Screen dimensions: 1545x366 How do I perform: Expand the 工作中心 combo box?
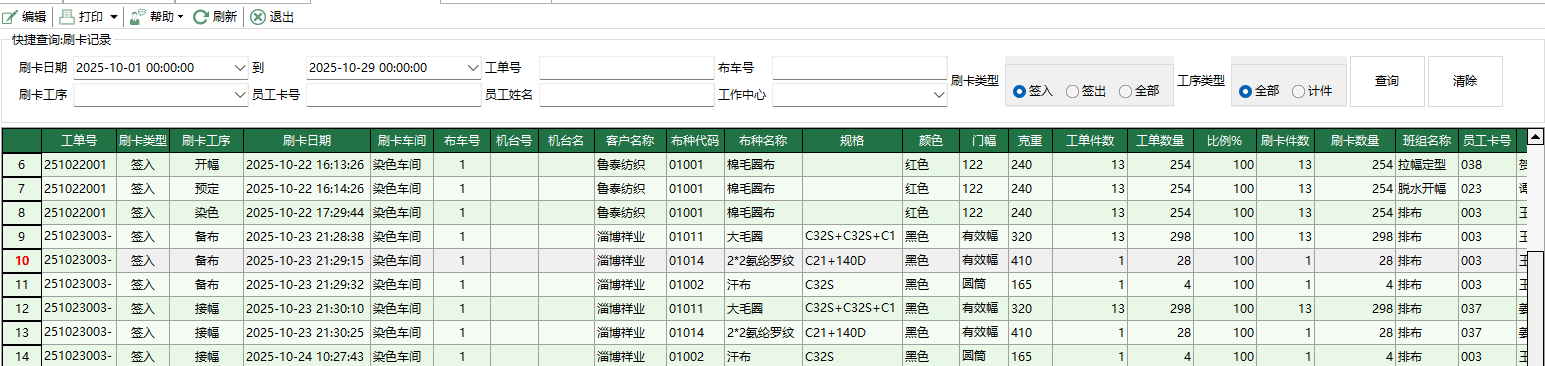click(x=939, y=95)
